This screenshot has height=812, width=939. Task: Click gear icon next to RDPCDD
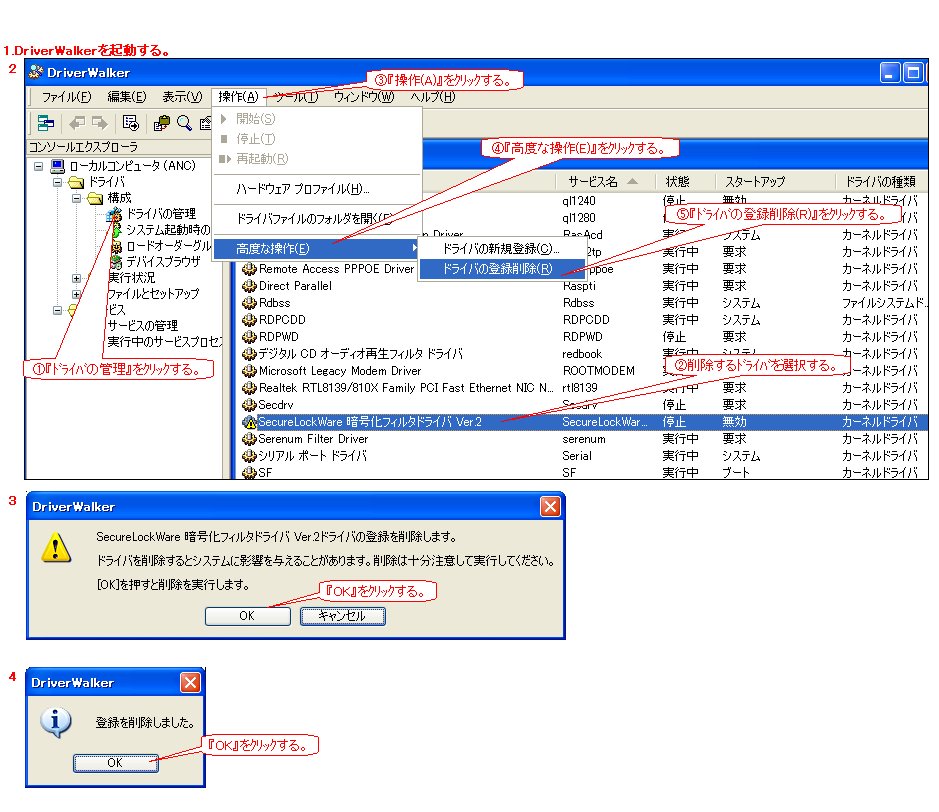(249, 320)
